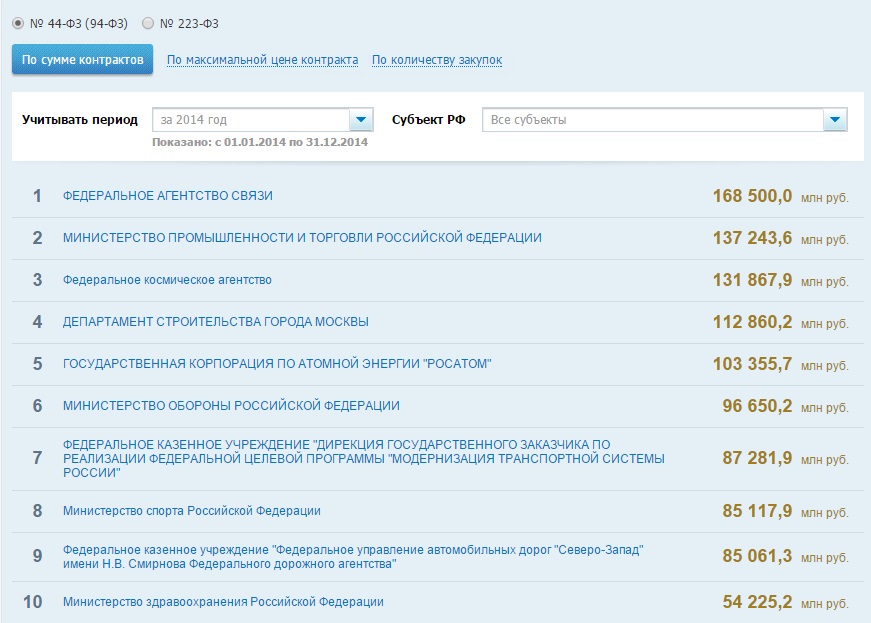This screenshot has width=871, height=623.
Task: Open ФЕДЕРАЛЬНОЕ АГЕНТСТВО СВЯЗИ link
Action: 168,195
